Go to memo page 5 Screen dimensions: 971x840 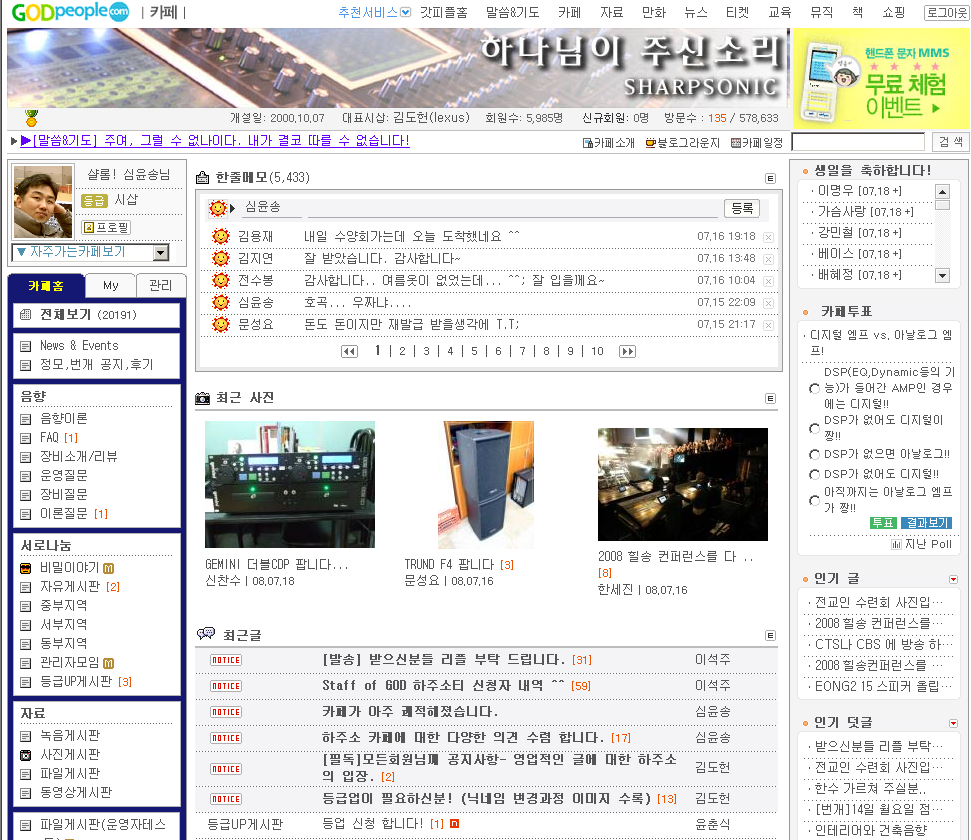(474, 351)
